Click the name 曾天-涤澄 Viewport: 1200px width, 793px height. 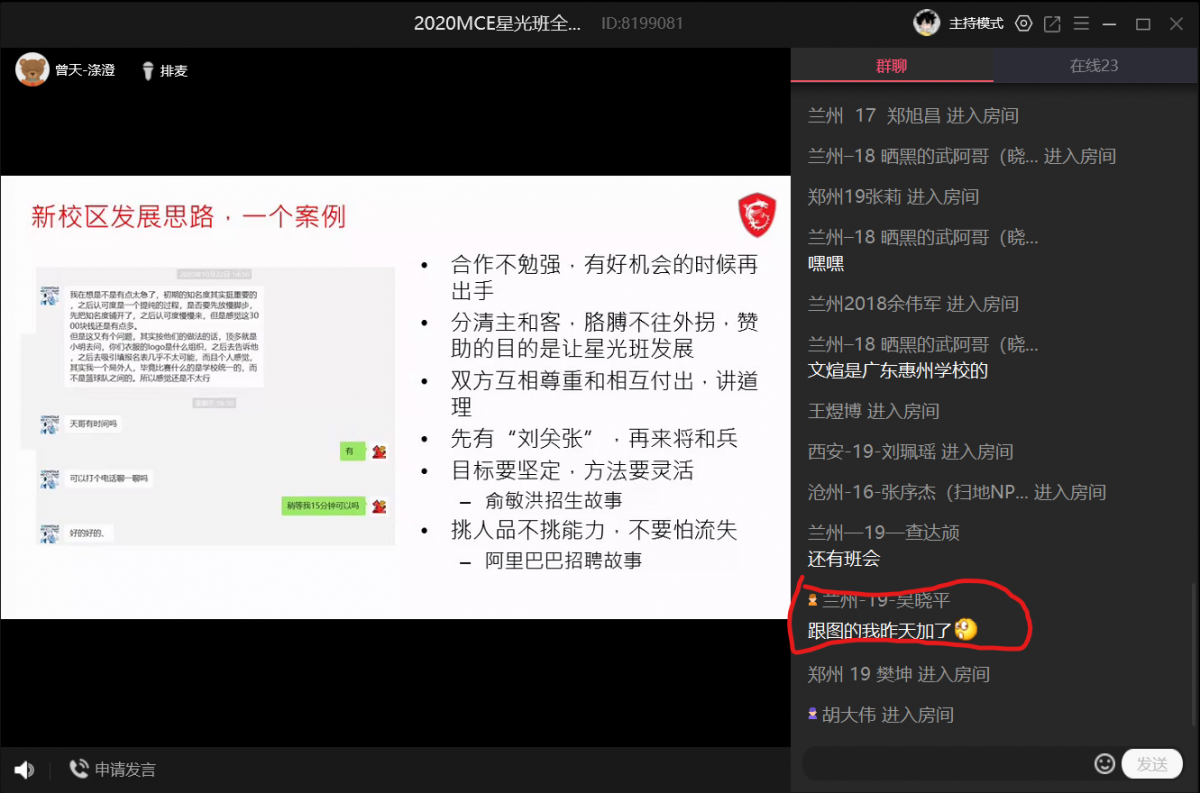tap(85, 70)
